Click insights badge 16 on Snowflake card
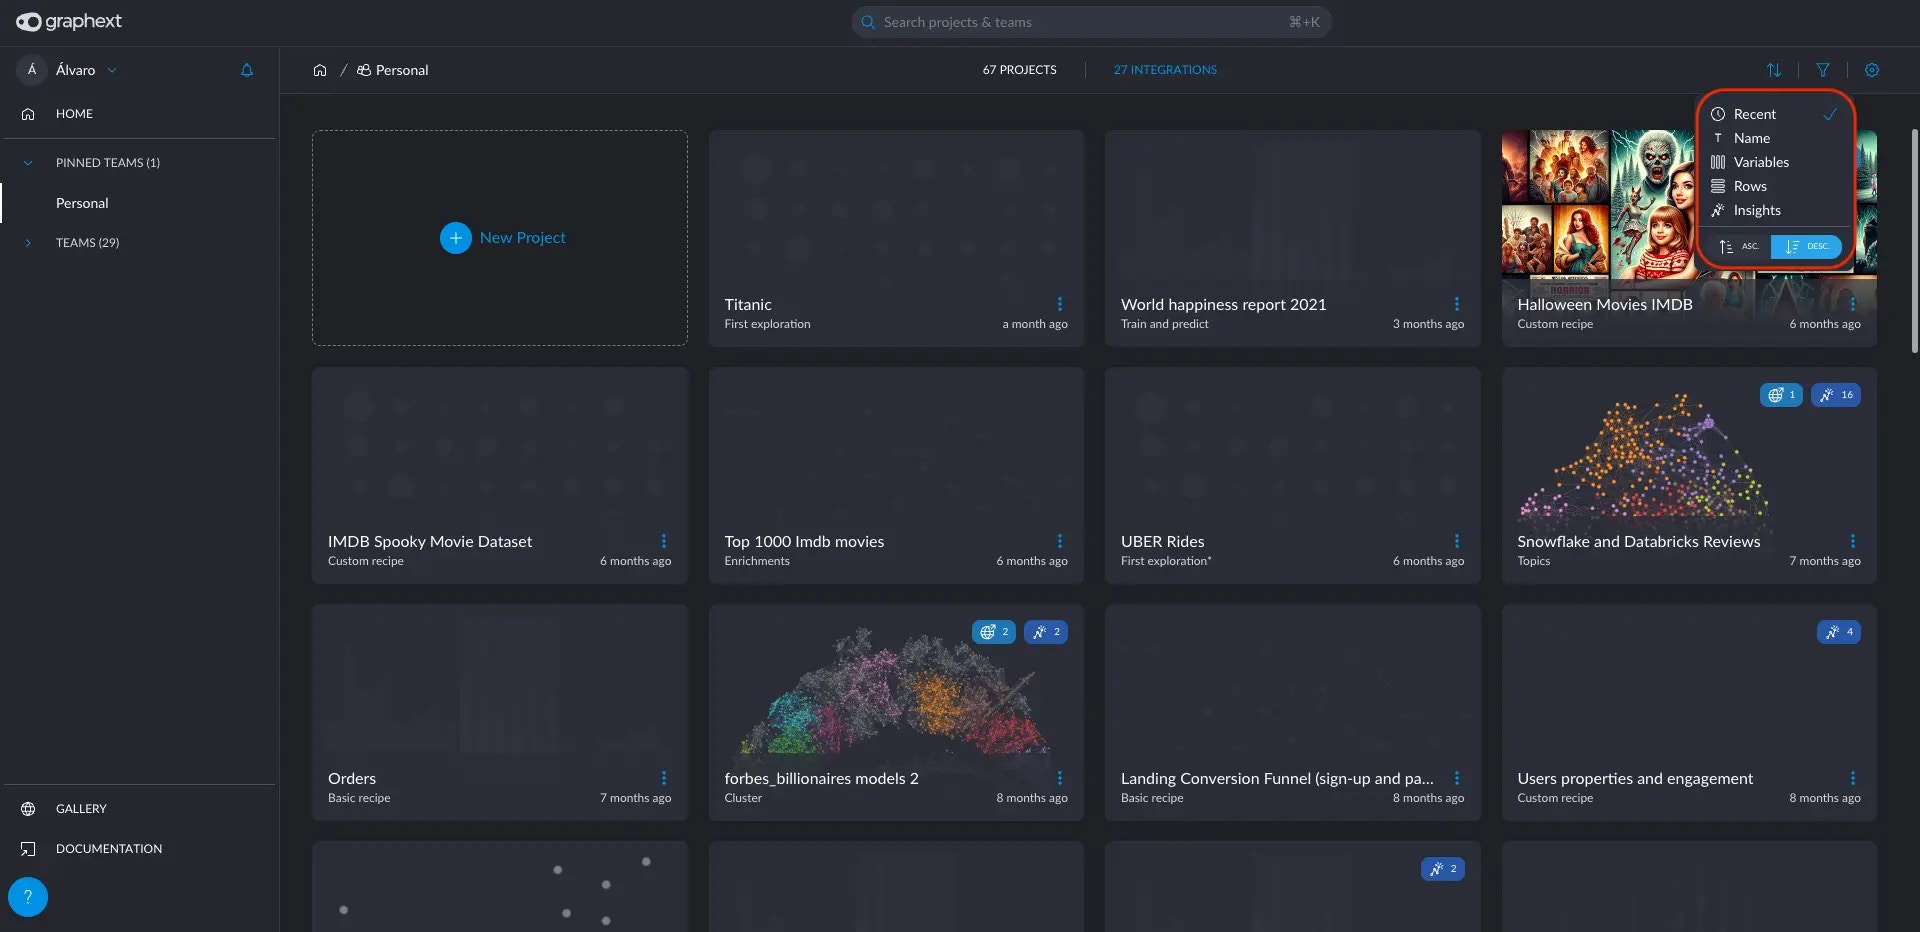The image size is (1920, 932). click(1836, 395)
